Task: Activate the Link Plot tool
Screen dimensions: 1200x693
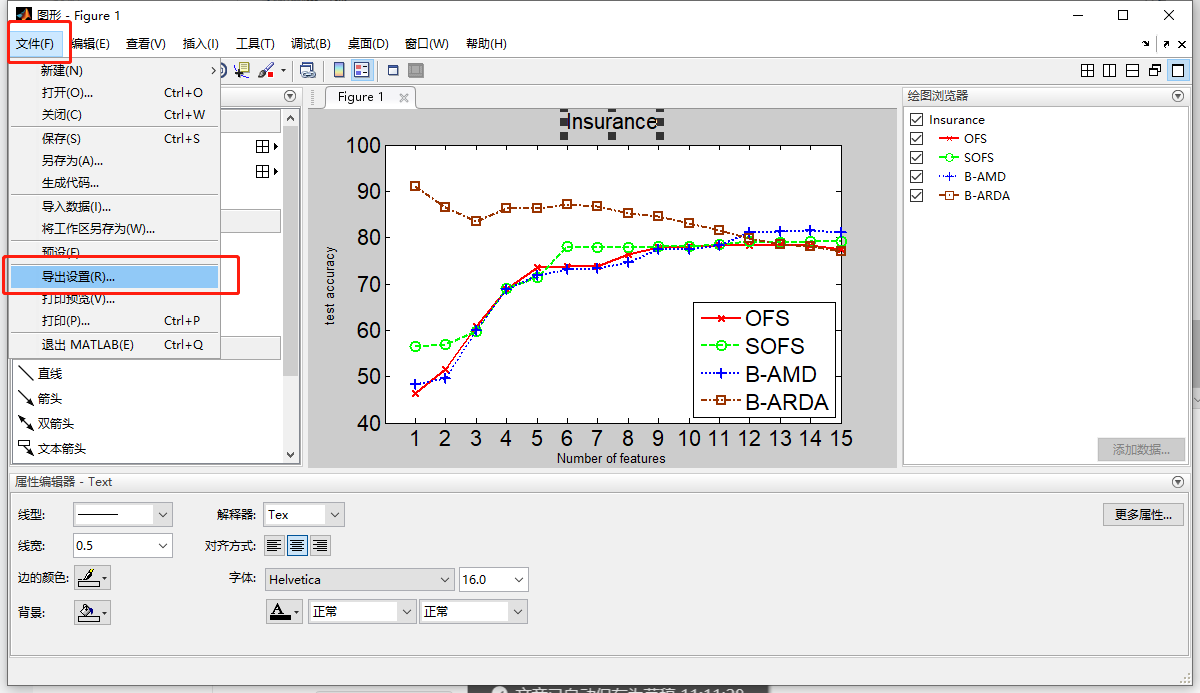Action: point(308,70)
